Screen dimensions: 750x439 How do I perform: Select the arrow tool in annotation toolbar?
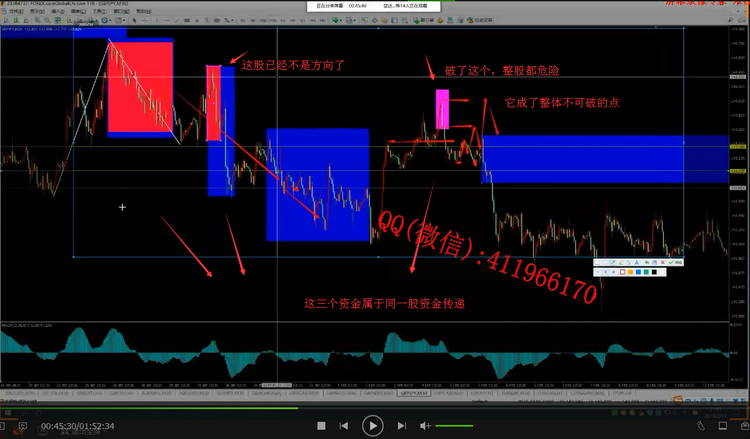[x=613, y=262]
